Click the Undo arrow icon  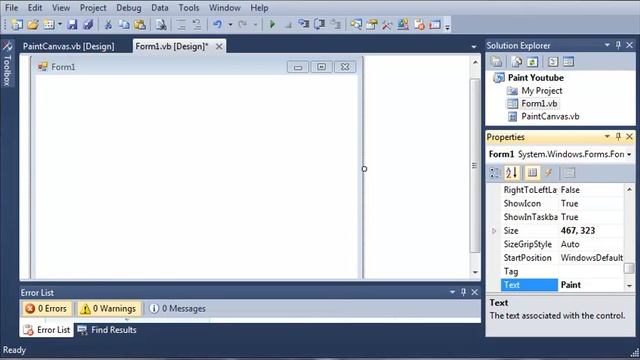point(217,24)
